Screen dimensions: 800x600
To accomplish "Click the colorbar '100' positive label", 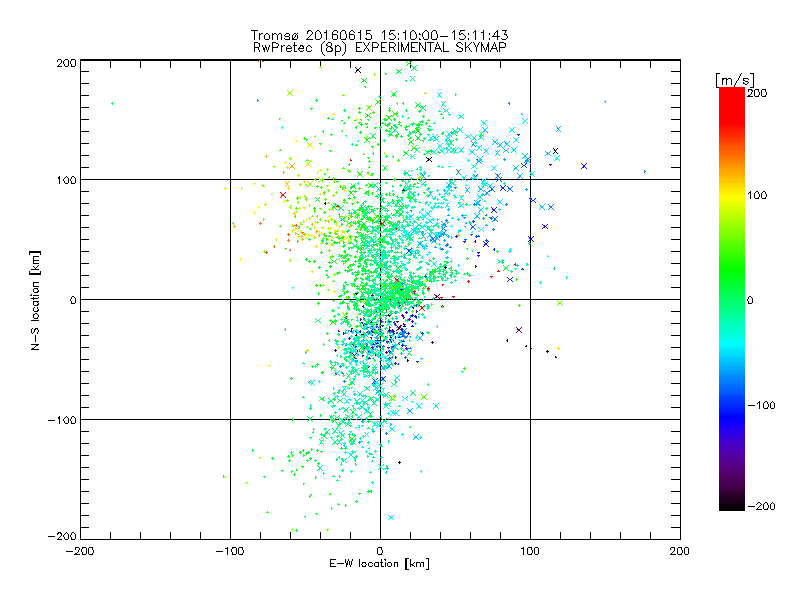I will coord(757,195).
